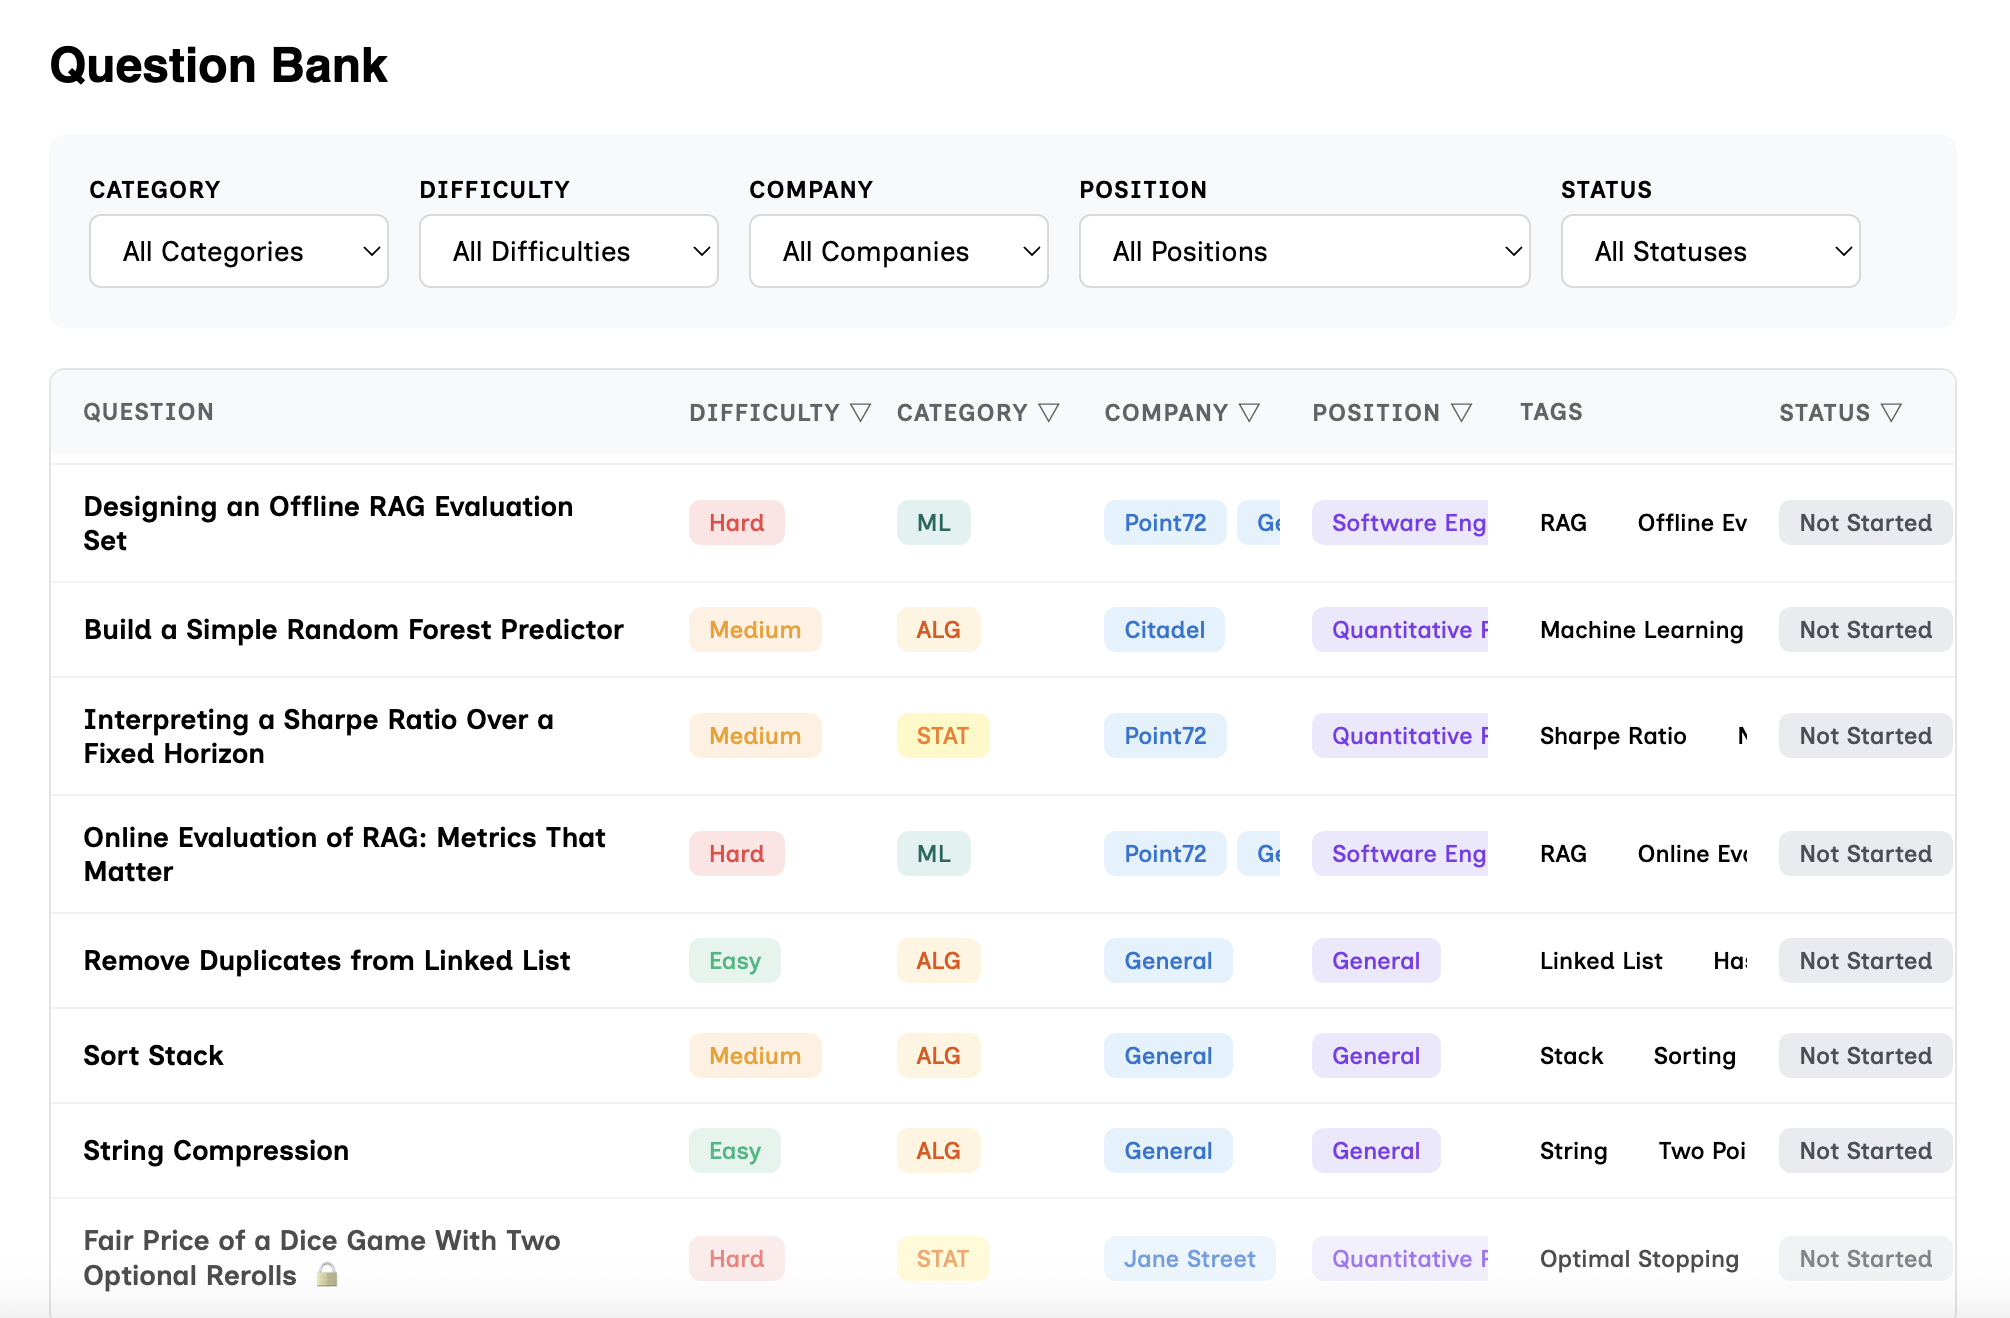The height and width of the screenshot is (1318, 2010).
Task: Click the lock icon on Fair Price question
Action: tap(327, 1275)
